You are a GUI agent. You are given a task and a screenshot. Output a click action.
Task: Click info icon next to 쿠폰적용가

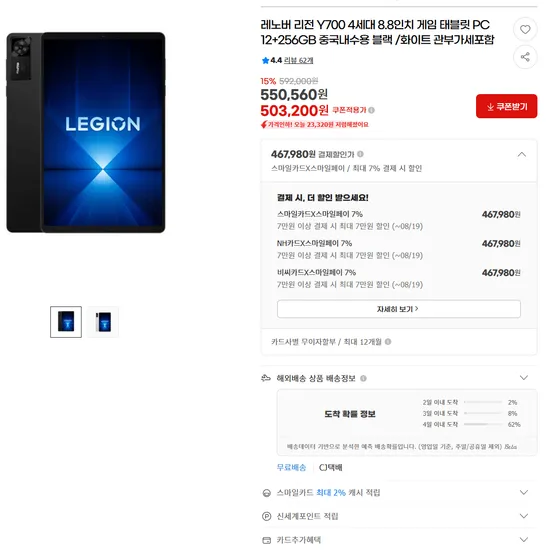coord(372,110)
